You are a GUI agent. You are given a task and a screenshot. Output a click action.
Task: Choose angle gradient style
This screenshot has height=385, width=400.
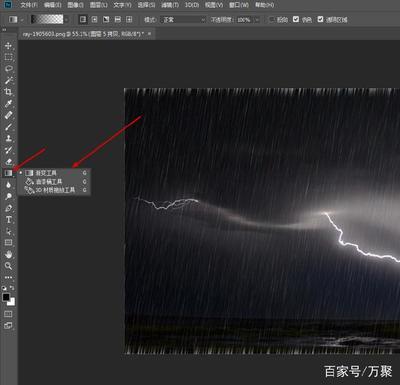coord(106,20)
